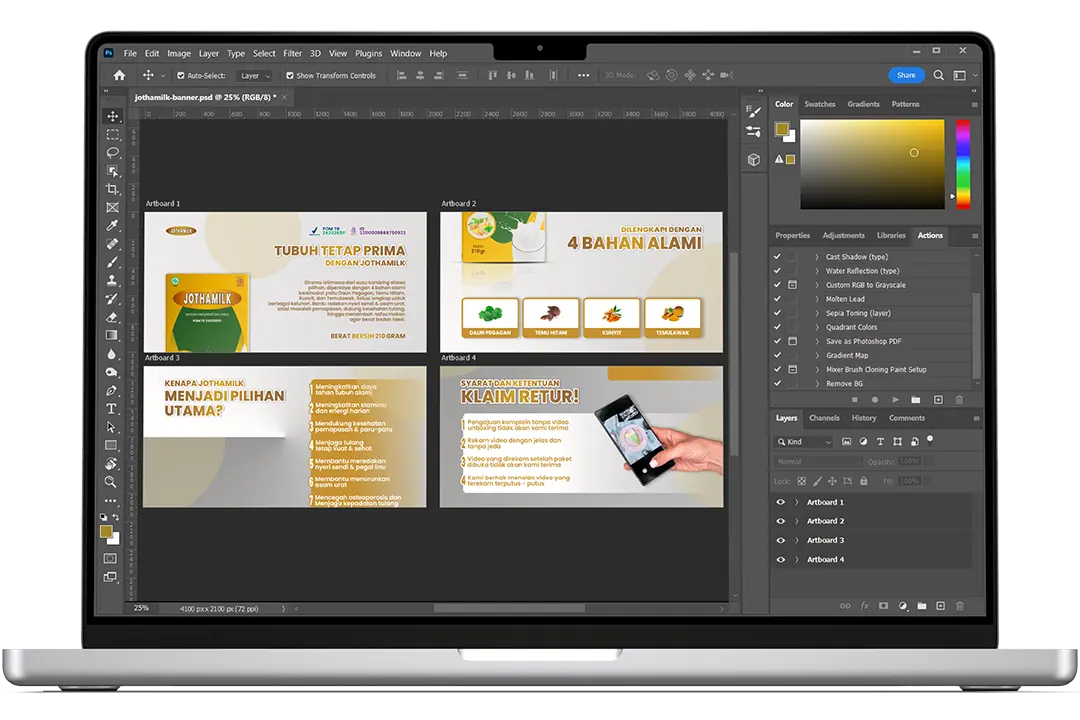Screen dimensions: 1080x720
Task: Select the Pen tool
Action: tap(112, 390)
